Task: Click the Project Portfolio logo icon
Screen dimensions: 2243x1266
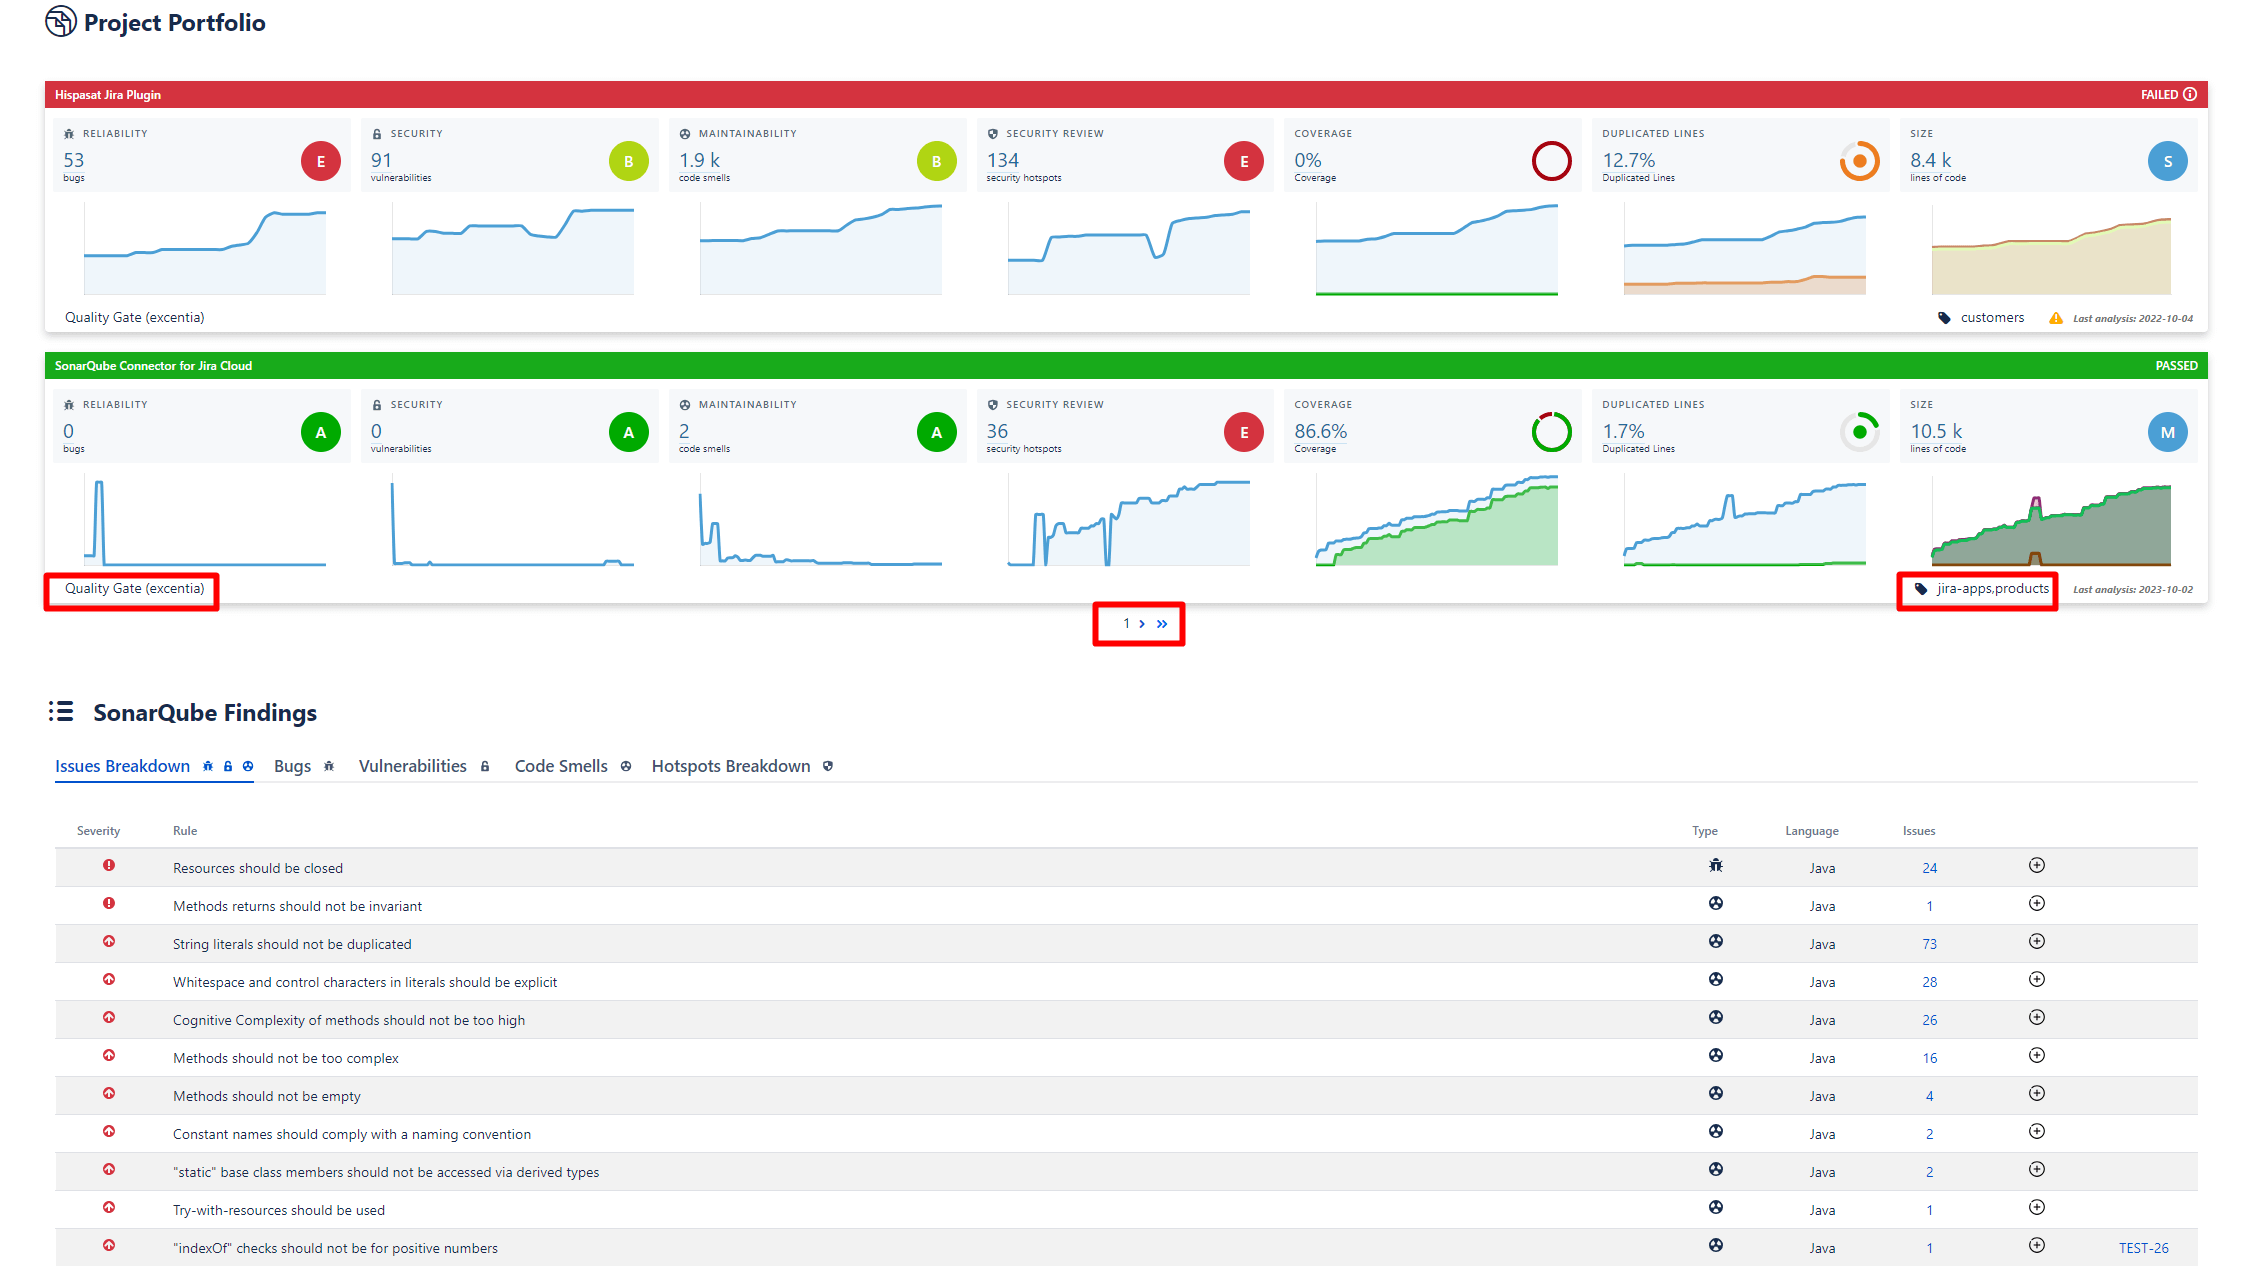Action: (61, 21)
